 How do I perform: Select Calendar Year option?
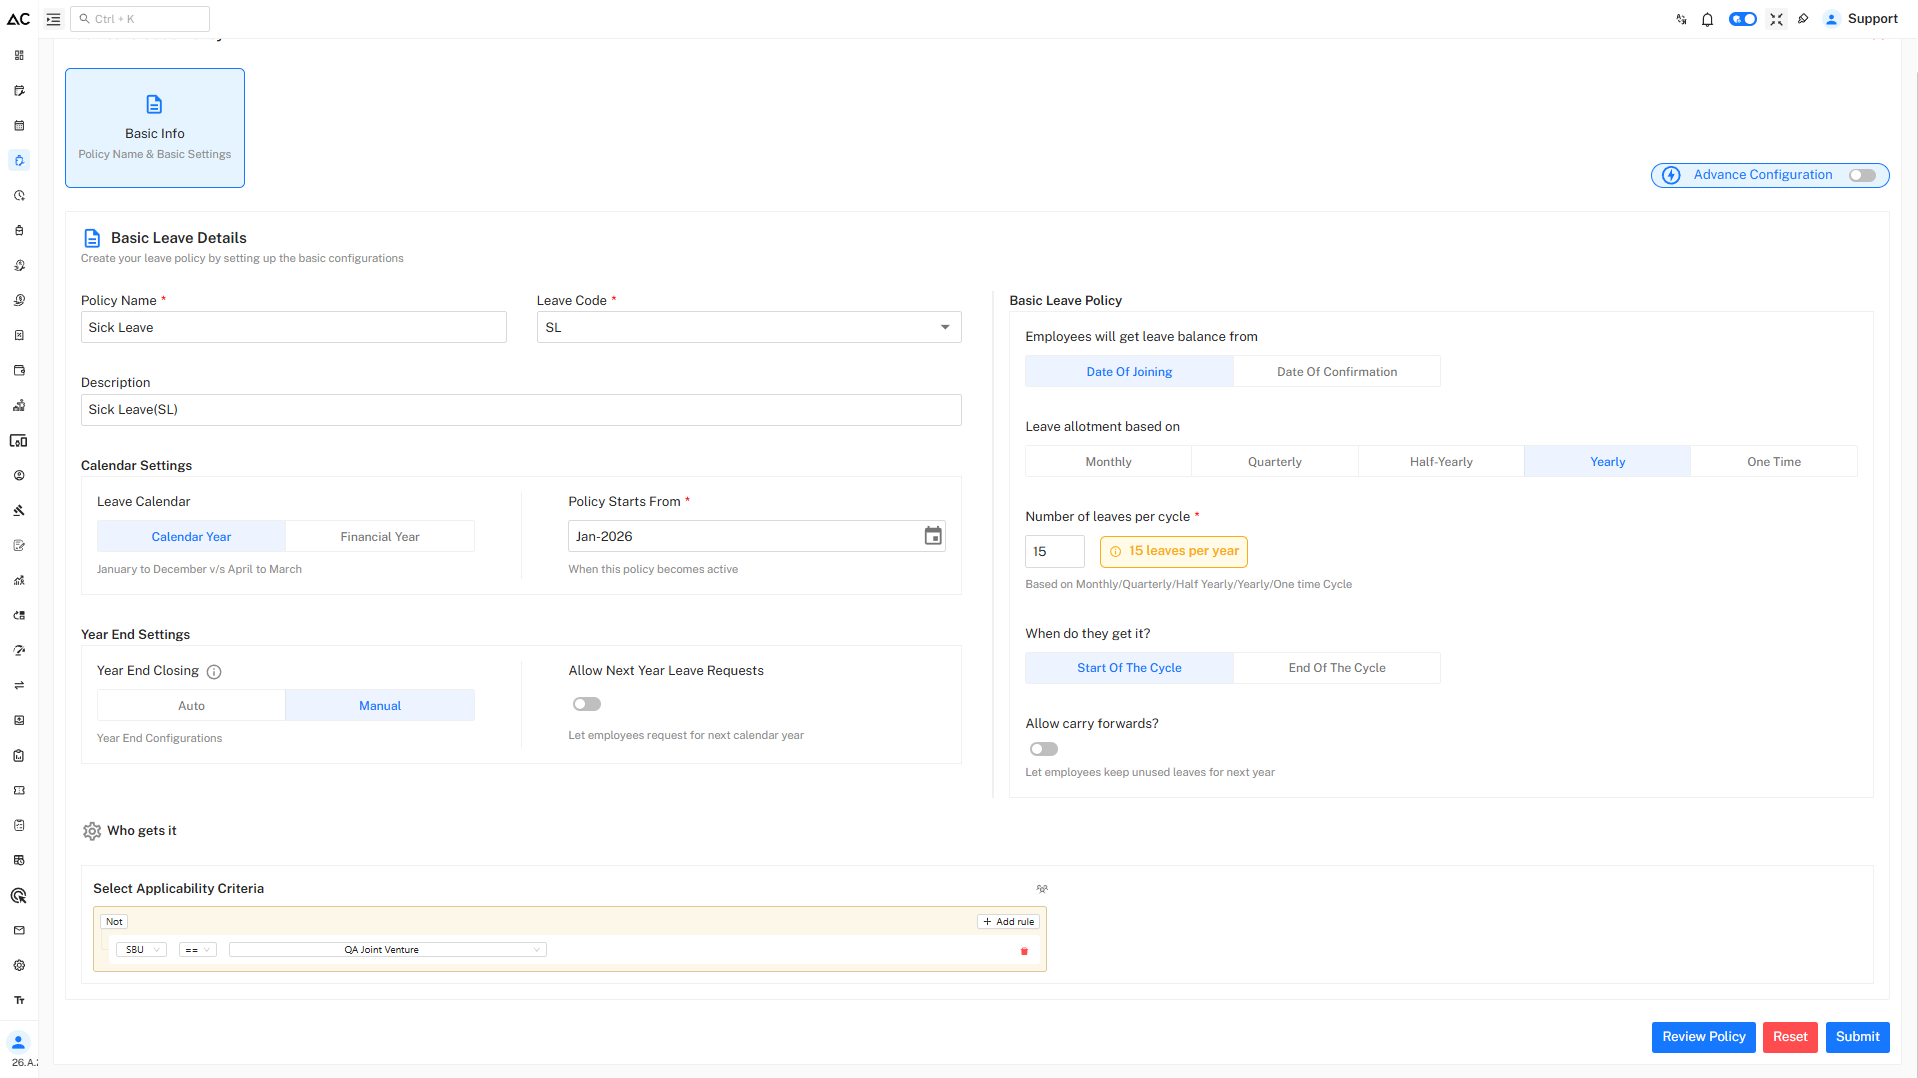191,537
